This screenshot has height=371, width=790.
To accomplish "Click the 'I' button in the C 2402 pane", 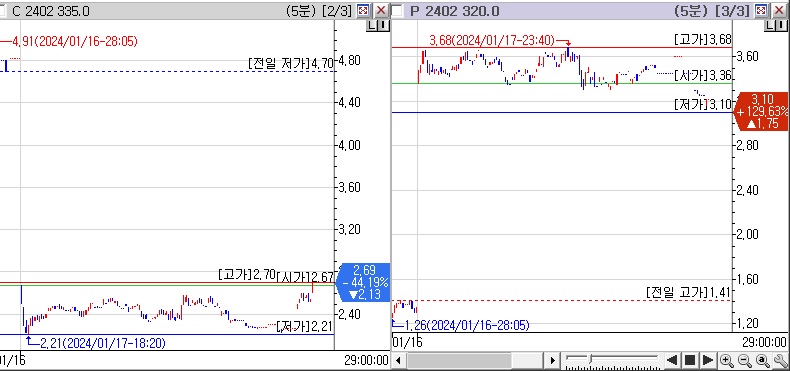I will pyautogui.click(x=383, y=25).
